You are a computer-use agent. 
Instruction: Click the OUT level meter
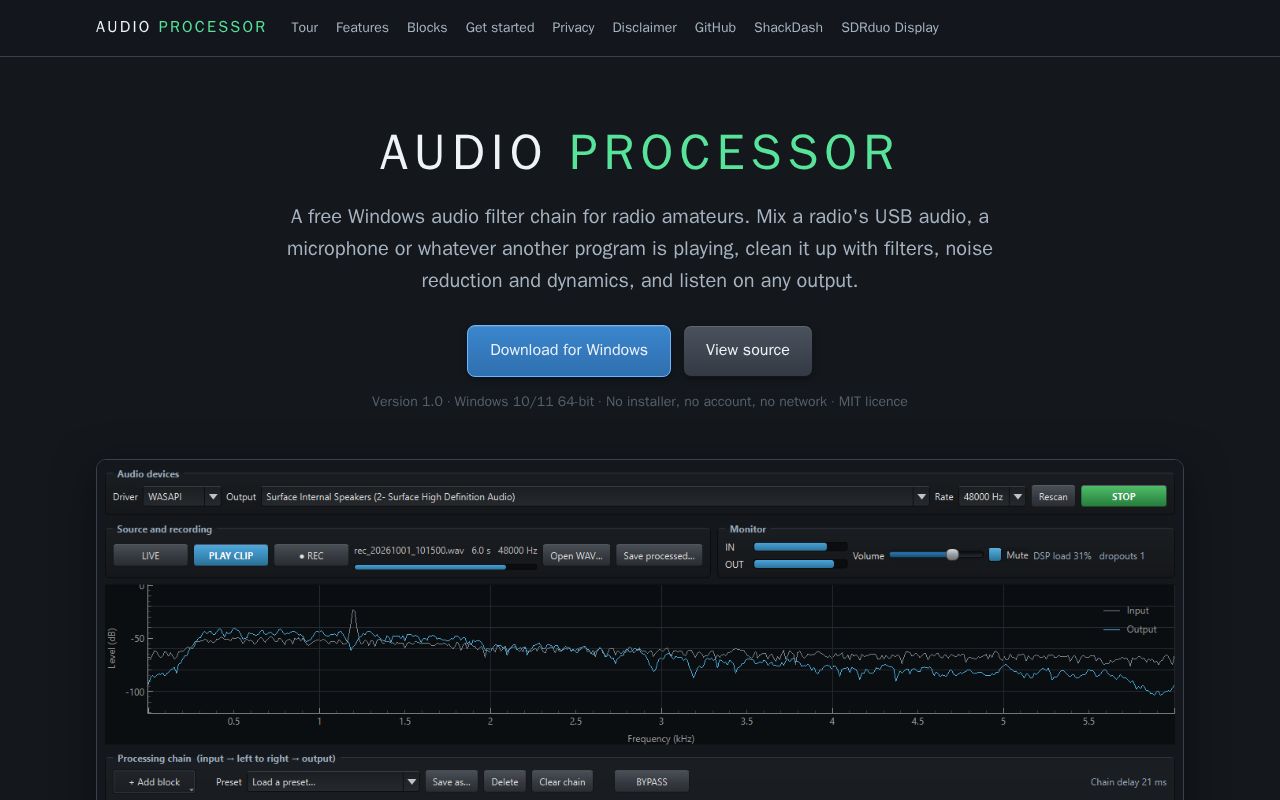tap(800, 564)
